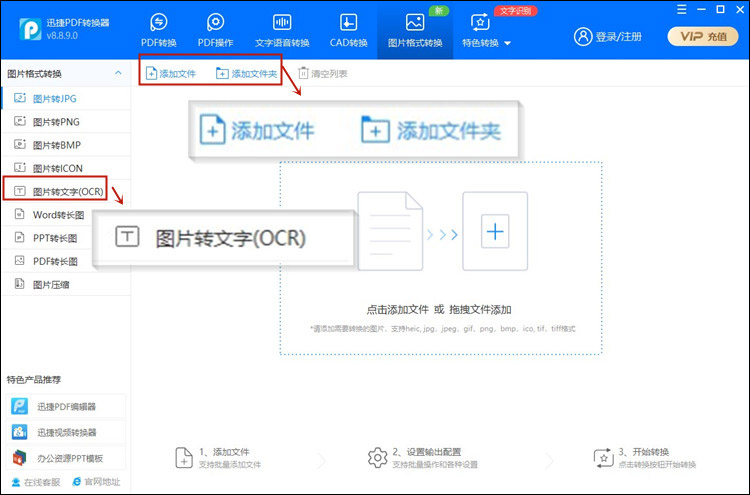Image resolution: width=750 pixels, height=495 pixels.
Task: Switch to CAD转换 tab
Action: click(x=348, y=31)
